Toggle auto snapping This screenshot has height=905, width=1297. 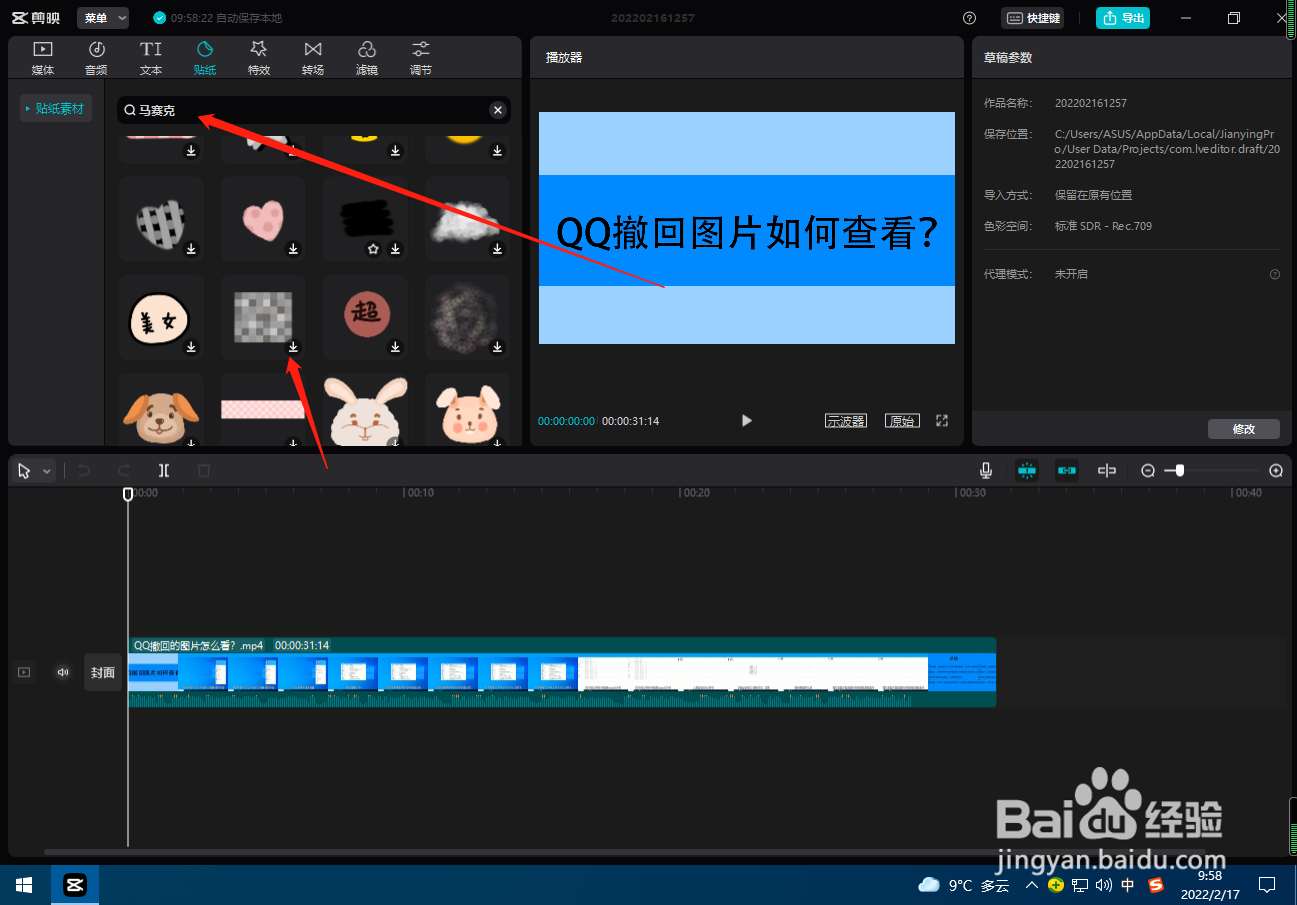click(1067, 471)
